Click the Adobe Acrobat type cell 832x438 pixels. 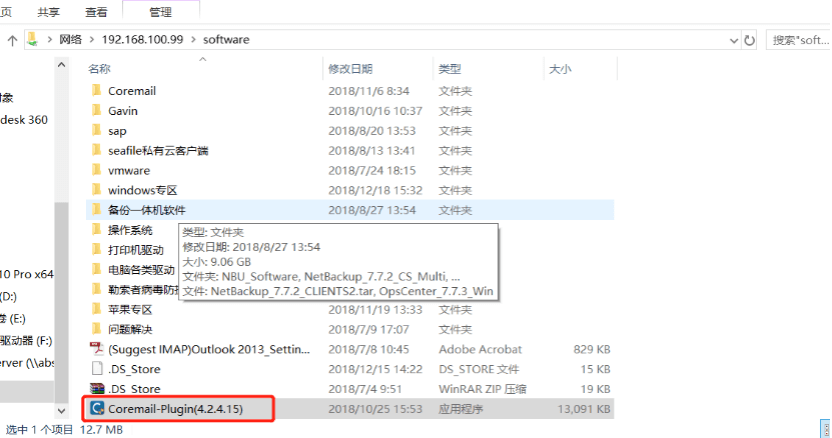(x=480, y=349)
